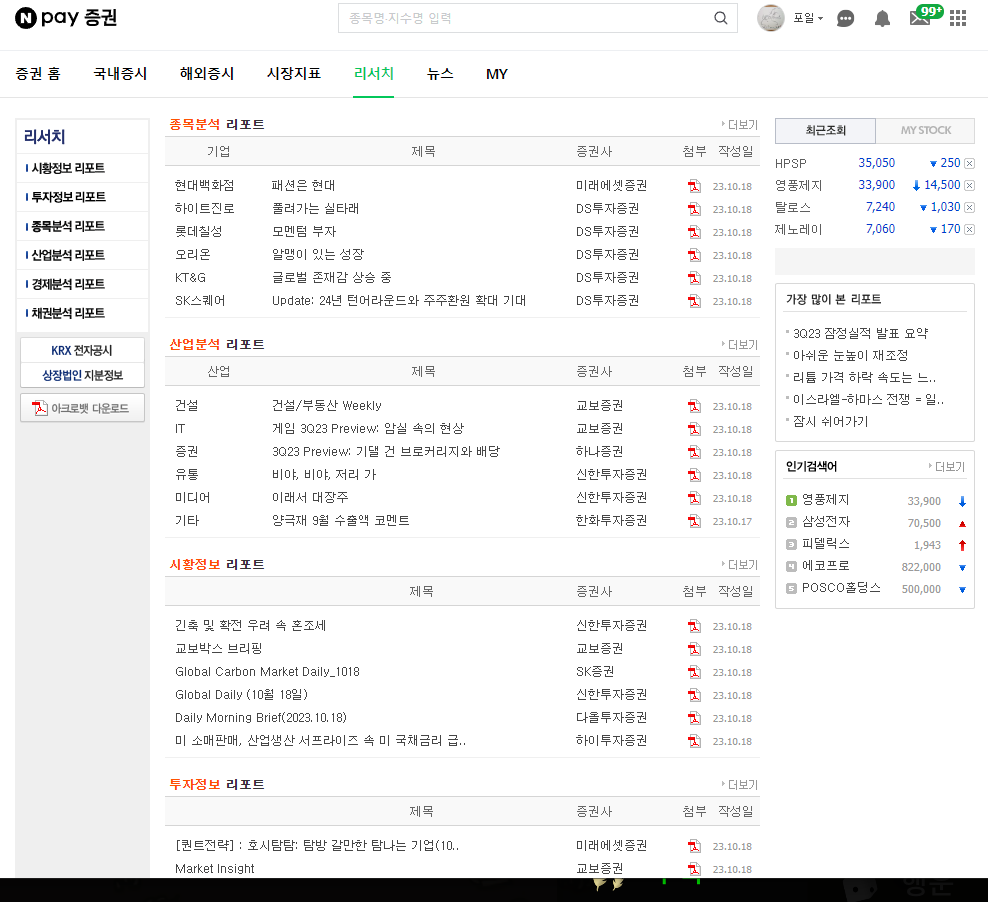Open the 시장지표 menu
Viewport: 988px width, 902px height.
tap(294, 74)
